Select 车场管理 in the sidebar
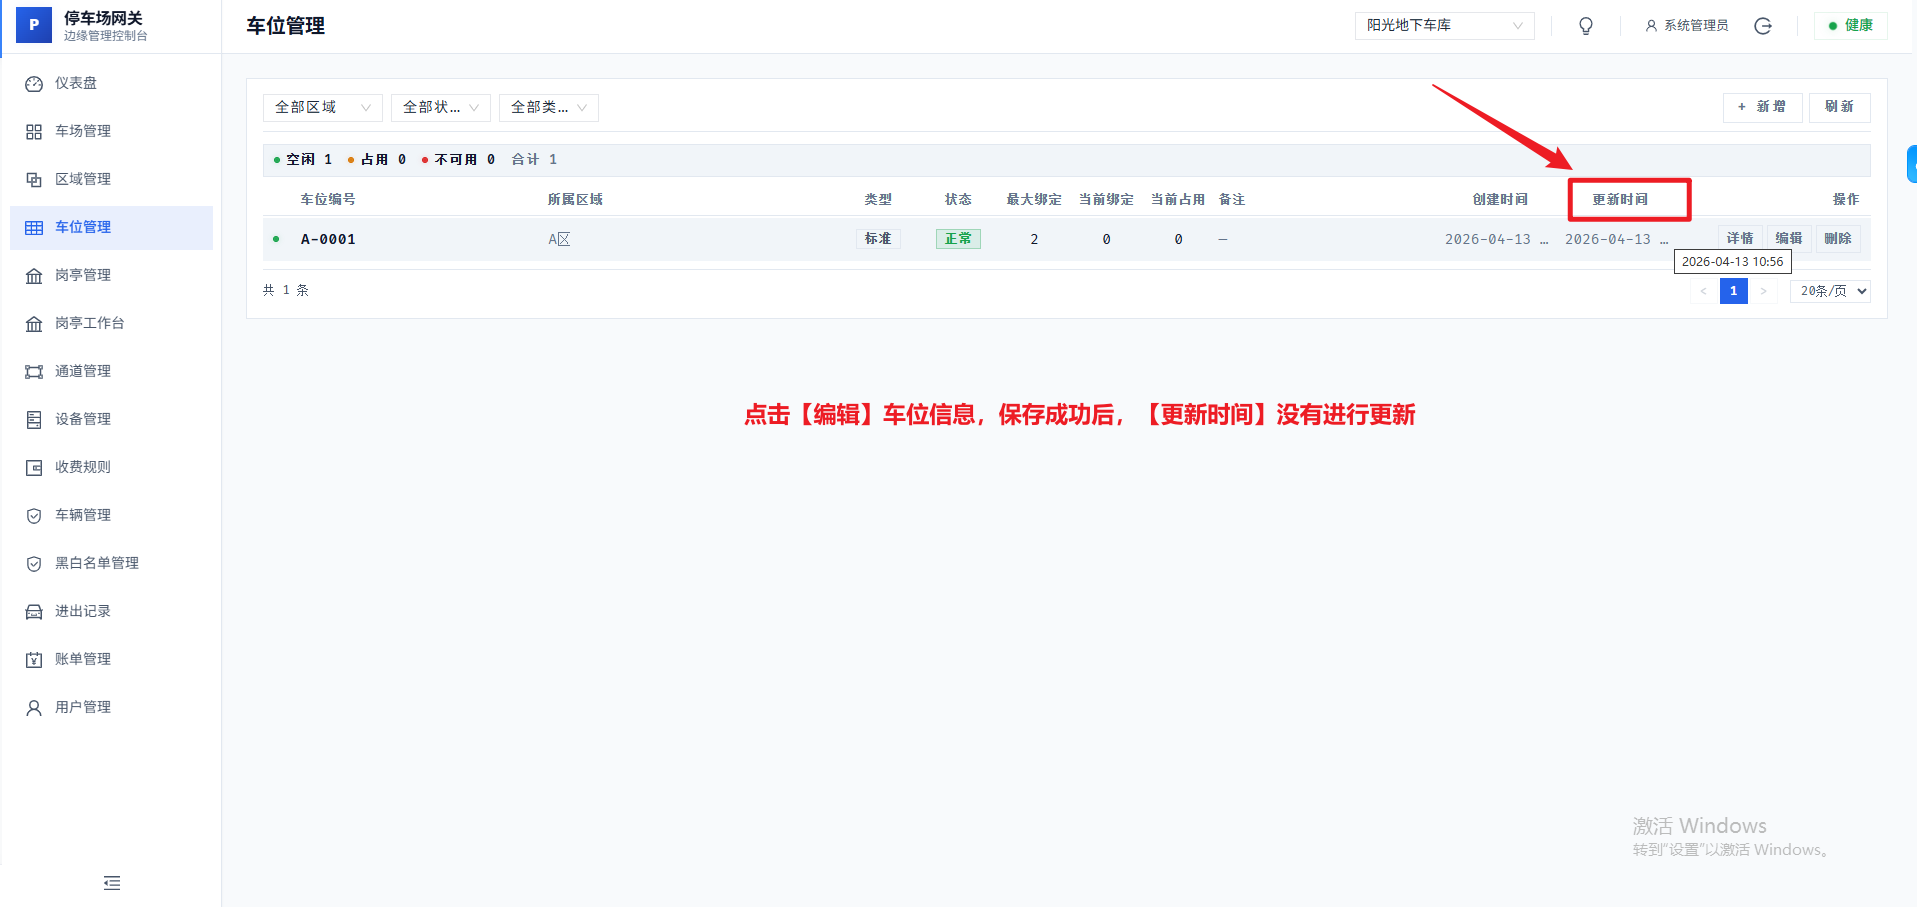This screenshot has height=907, width=1917. [86, 130]
